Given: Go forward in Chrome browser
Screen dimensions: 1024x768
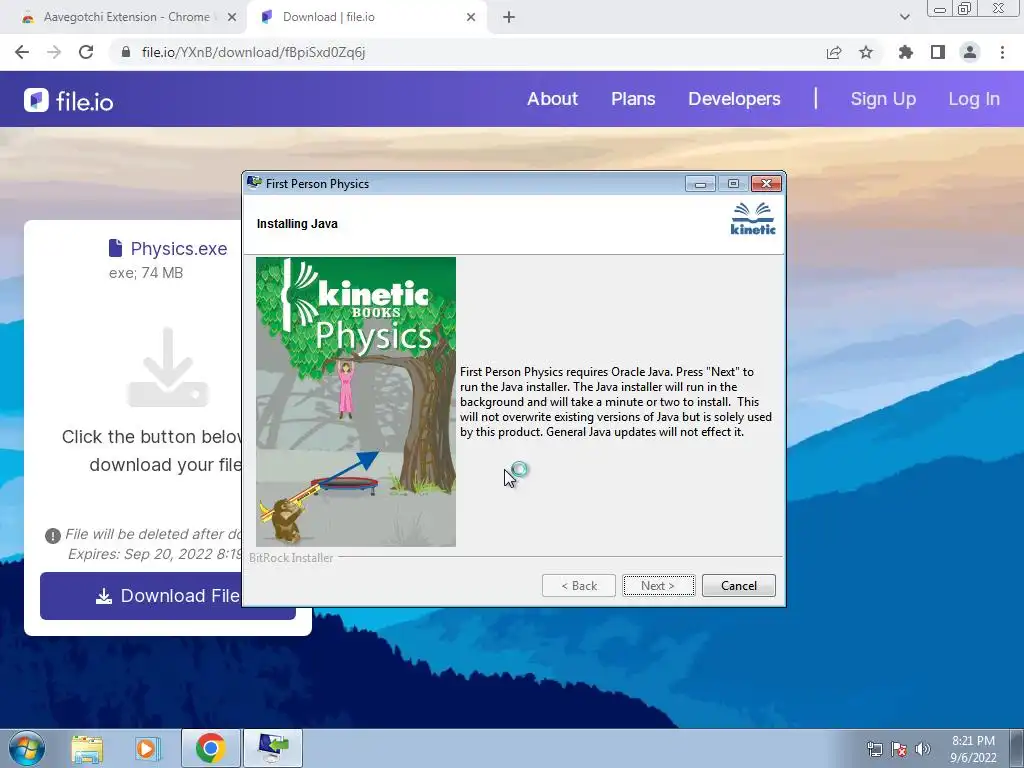Looking at the screenshot, I should [54, 52].
